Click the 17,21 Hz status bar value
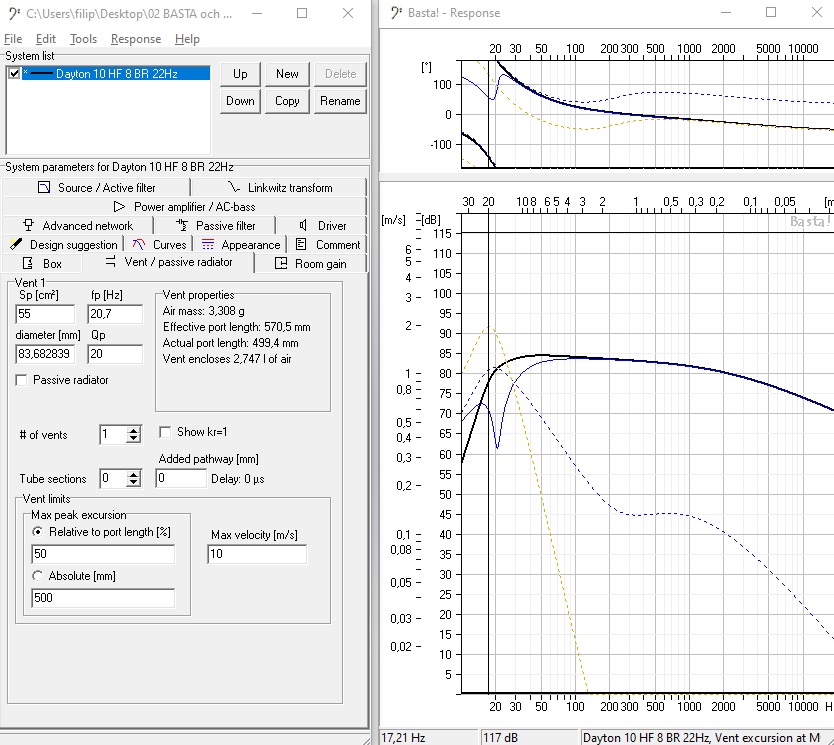This screenshot has width=834, height=745. [403, 738]
